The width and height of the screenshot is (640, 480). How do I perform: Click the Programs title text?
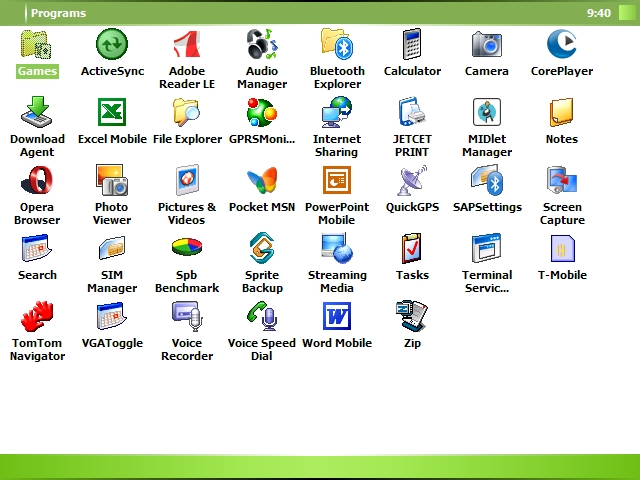pyautogui.click(x=58, y=13)
